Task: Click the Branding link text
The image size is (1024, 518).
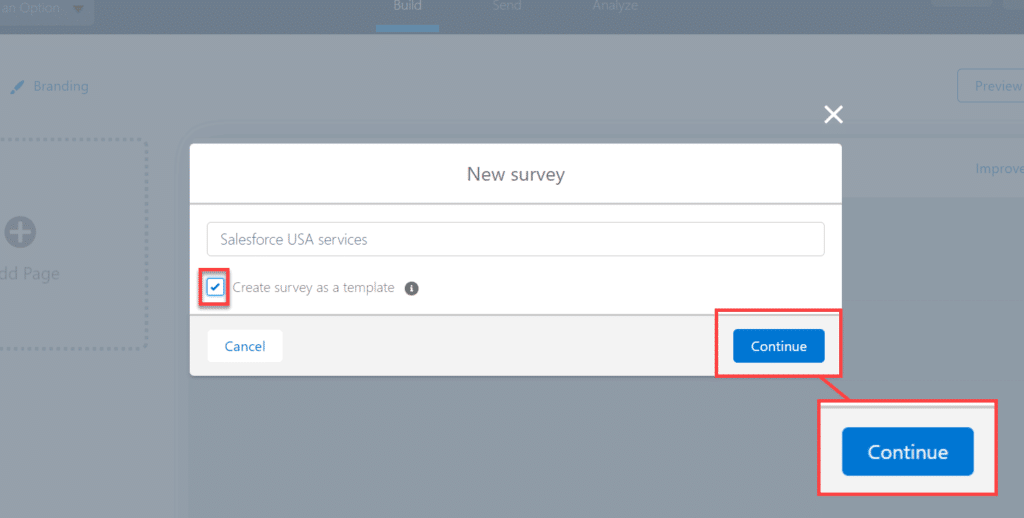Action: click(x=61, y=87)
